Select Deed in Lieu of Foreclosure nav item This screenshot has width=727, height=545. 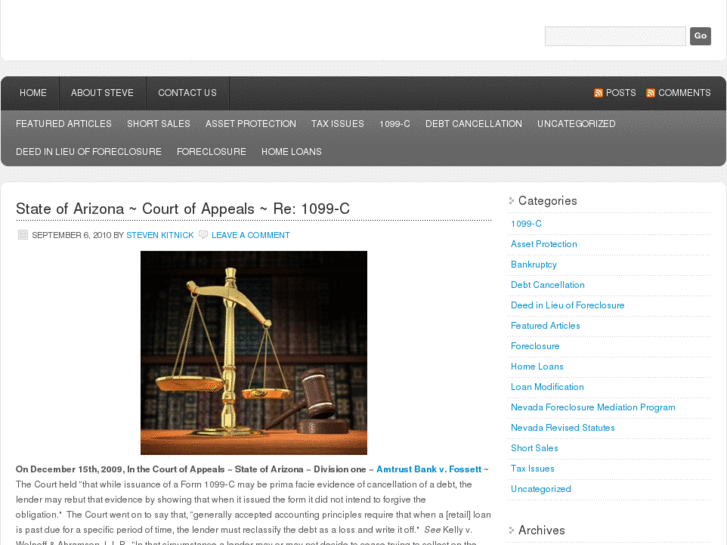click(89, 152)
